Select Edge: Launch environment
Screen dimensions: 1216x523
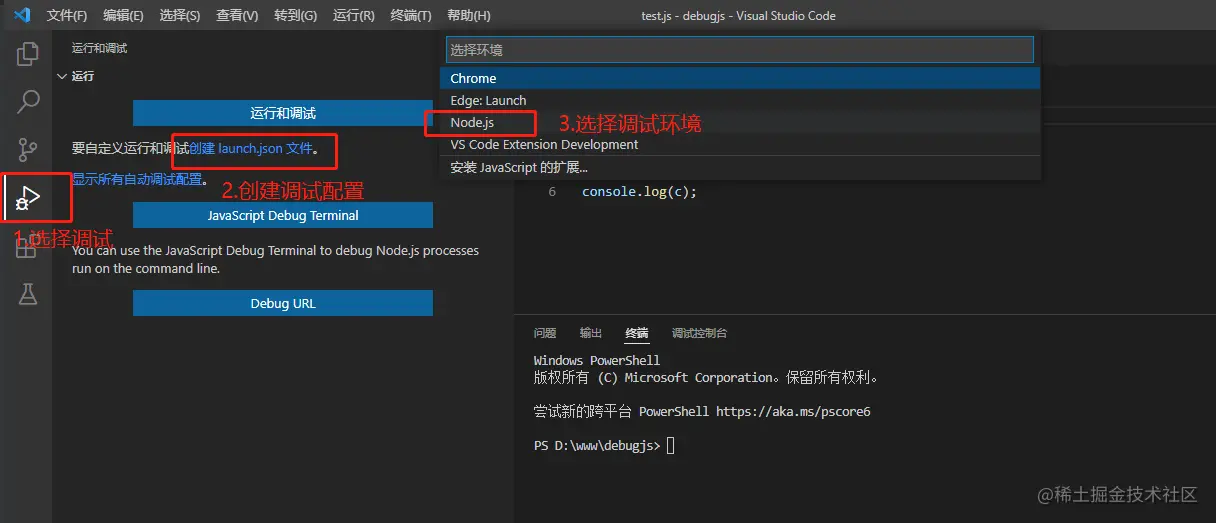[x=740, y=100]
